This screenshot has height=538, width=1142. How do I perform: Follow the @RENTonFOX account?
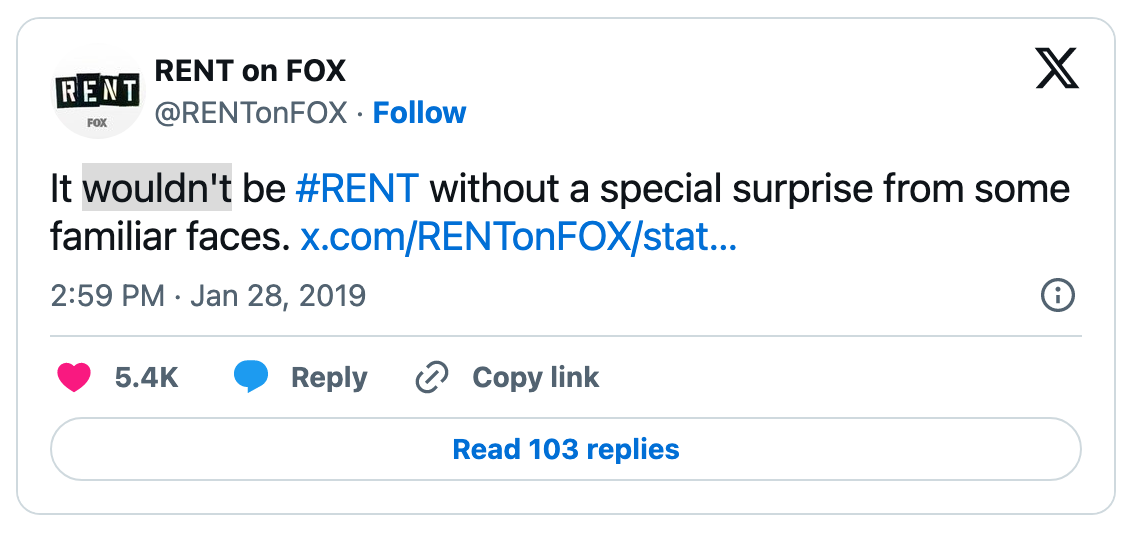[419, 113]
